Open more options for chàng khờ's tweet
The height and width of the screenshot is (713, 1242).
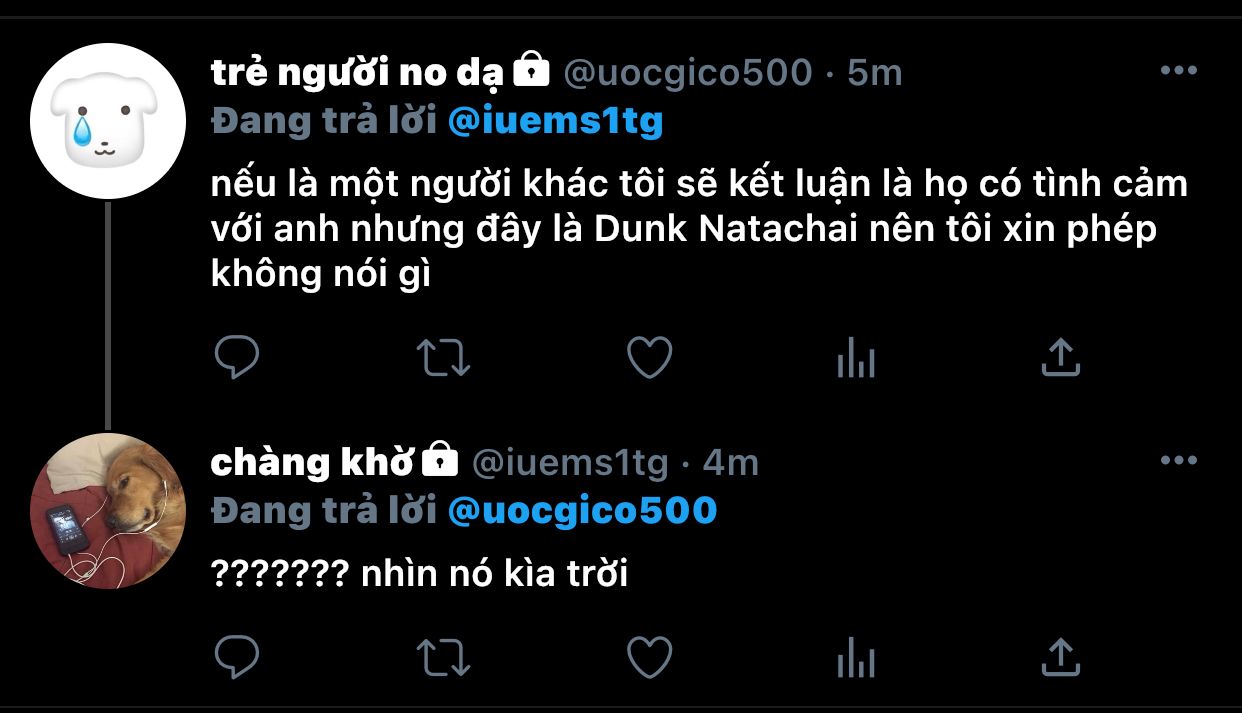click(1178, 461)
